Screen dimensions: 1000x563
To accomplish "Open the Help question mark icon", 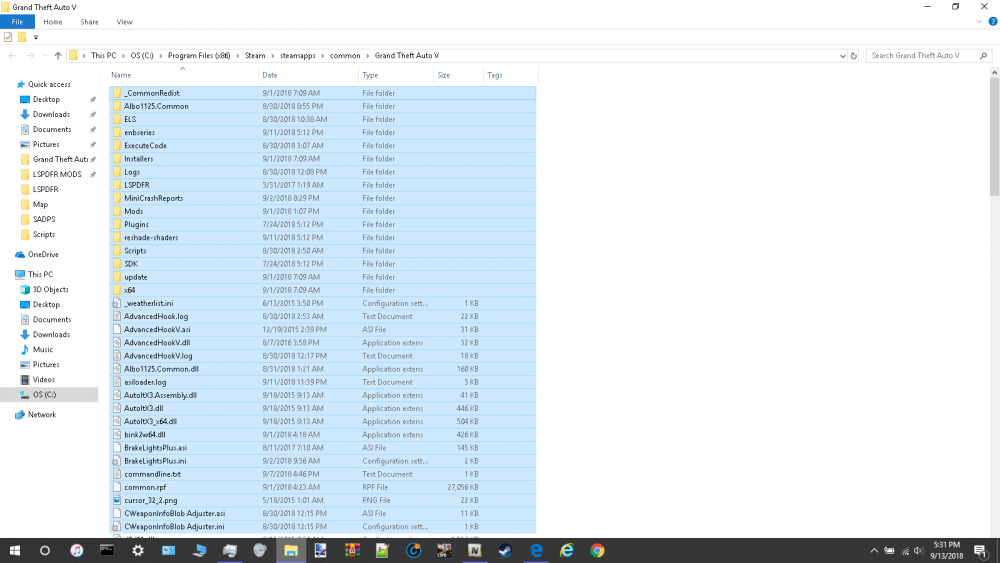I will (x=992, y=22).
